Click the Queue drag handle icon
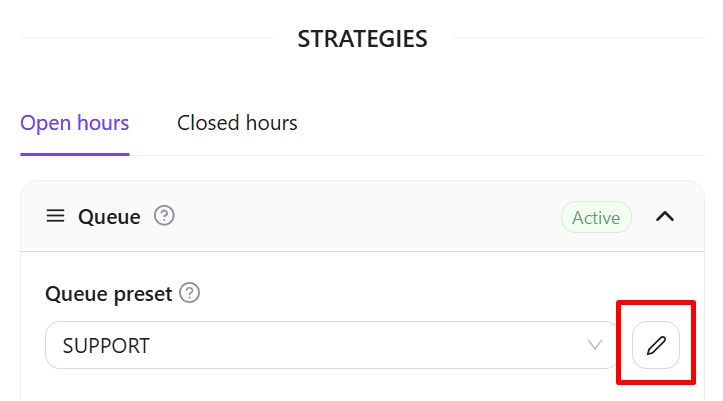The height and width of the screenshot is (401, 723). (x=56, y=216)
